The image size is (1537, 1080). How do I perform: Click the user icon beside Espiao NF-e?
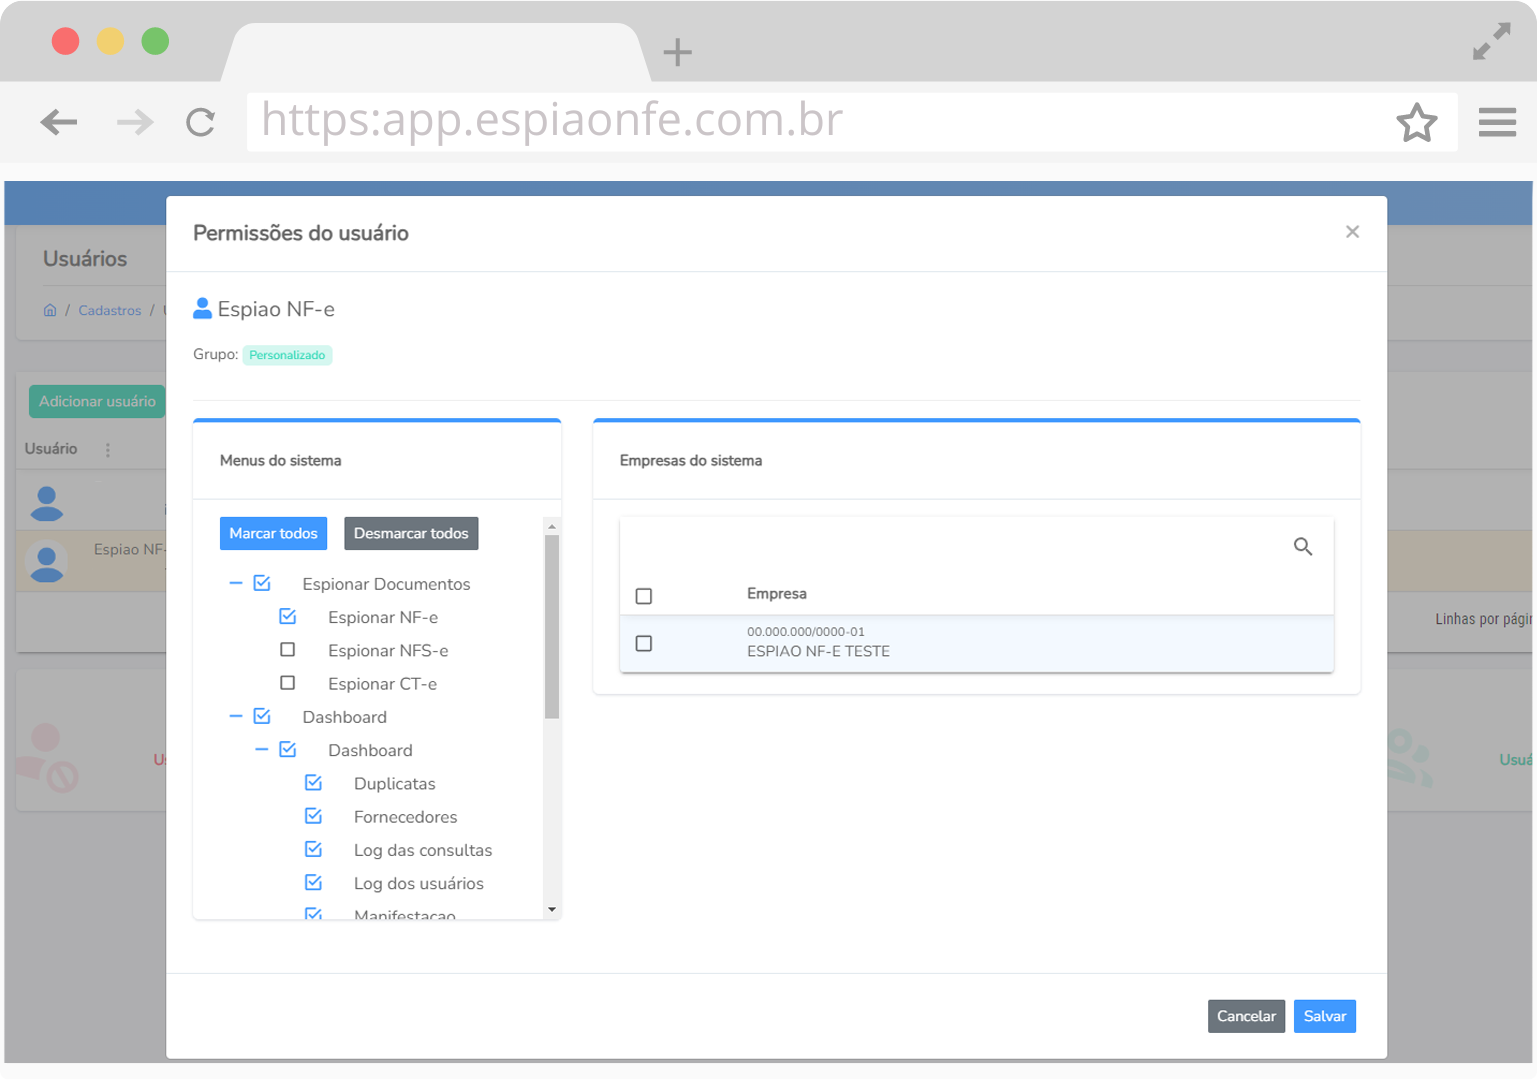[202, 308]
